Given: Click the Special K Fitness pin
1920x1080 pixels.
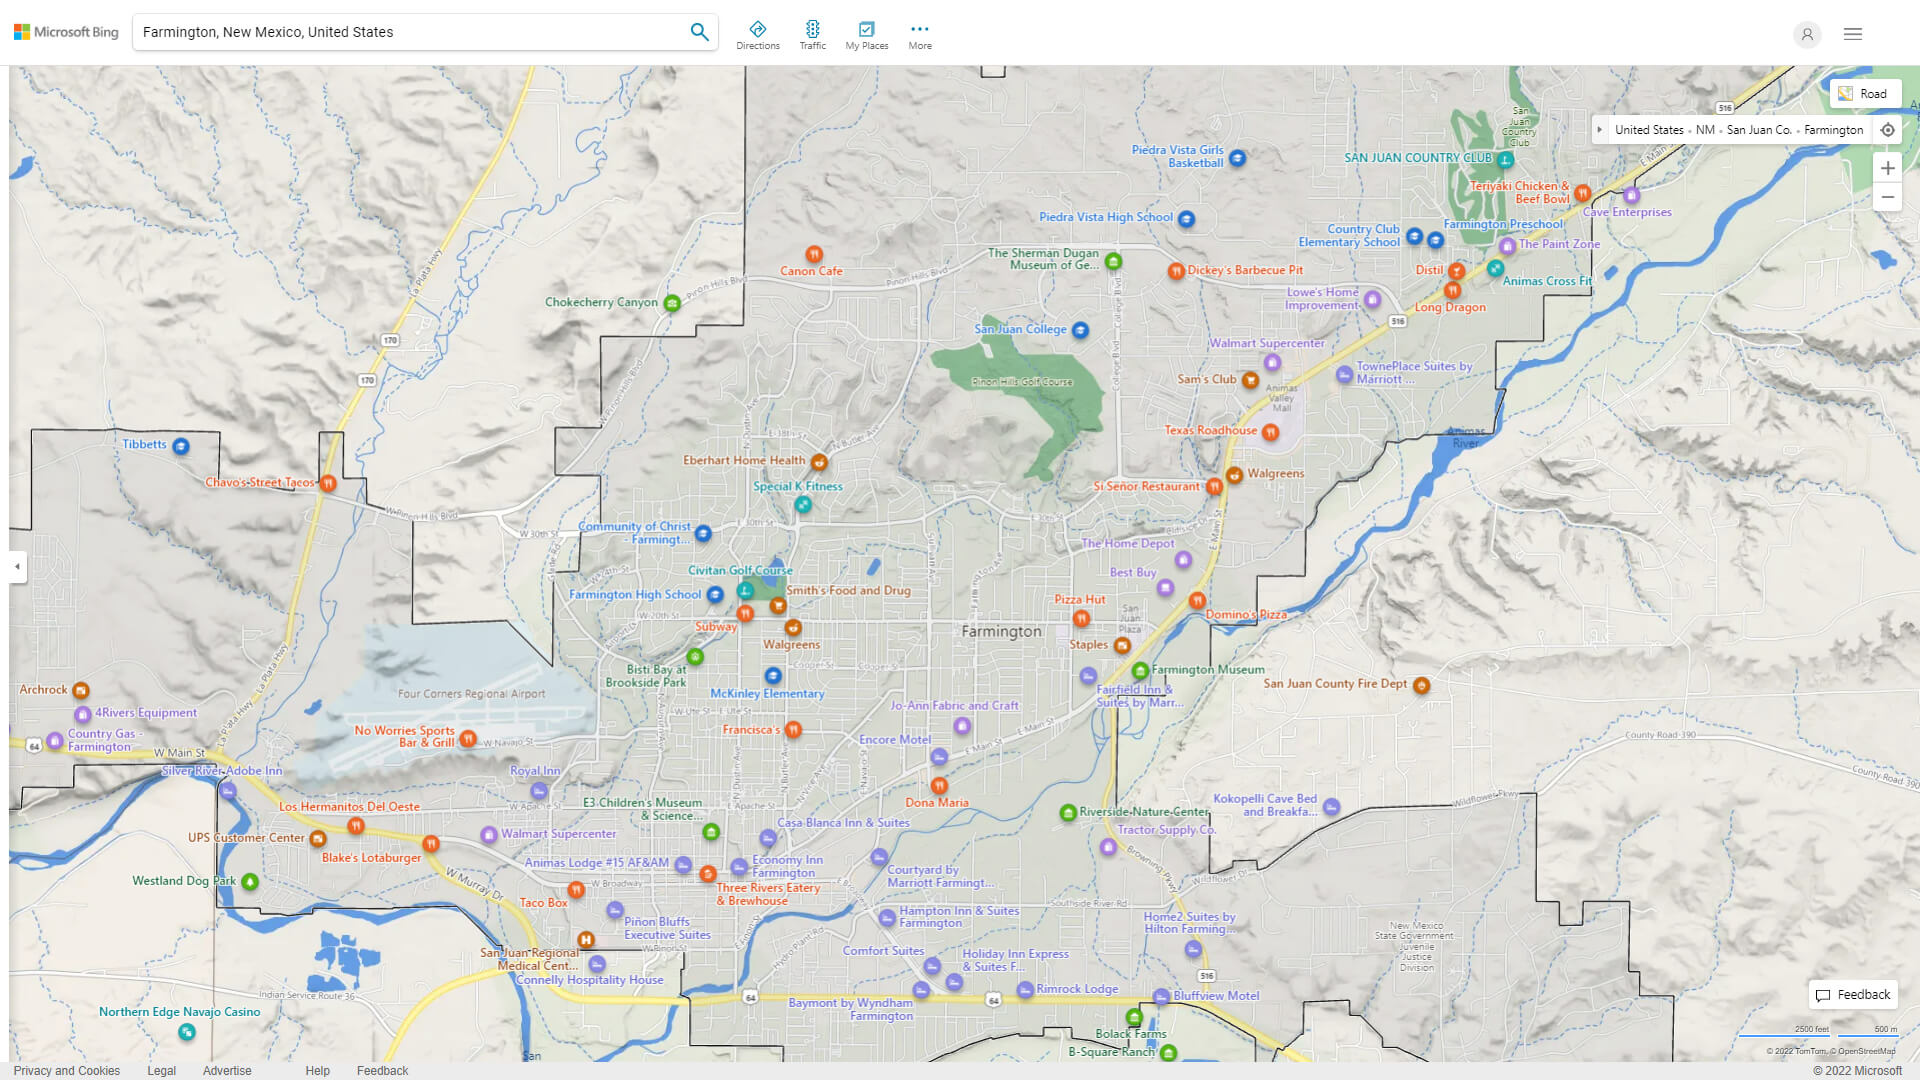Looking at the screenshot, I should click(803, 504).
